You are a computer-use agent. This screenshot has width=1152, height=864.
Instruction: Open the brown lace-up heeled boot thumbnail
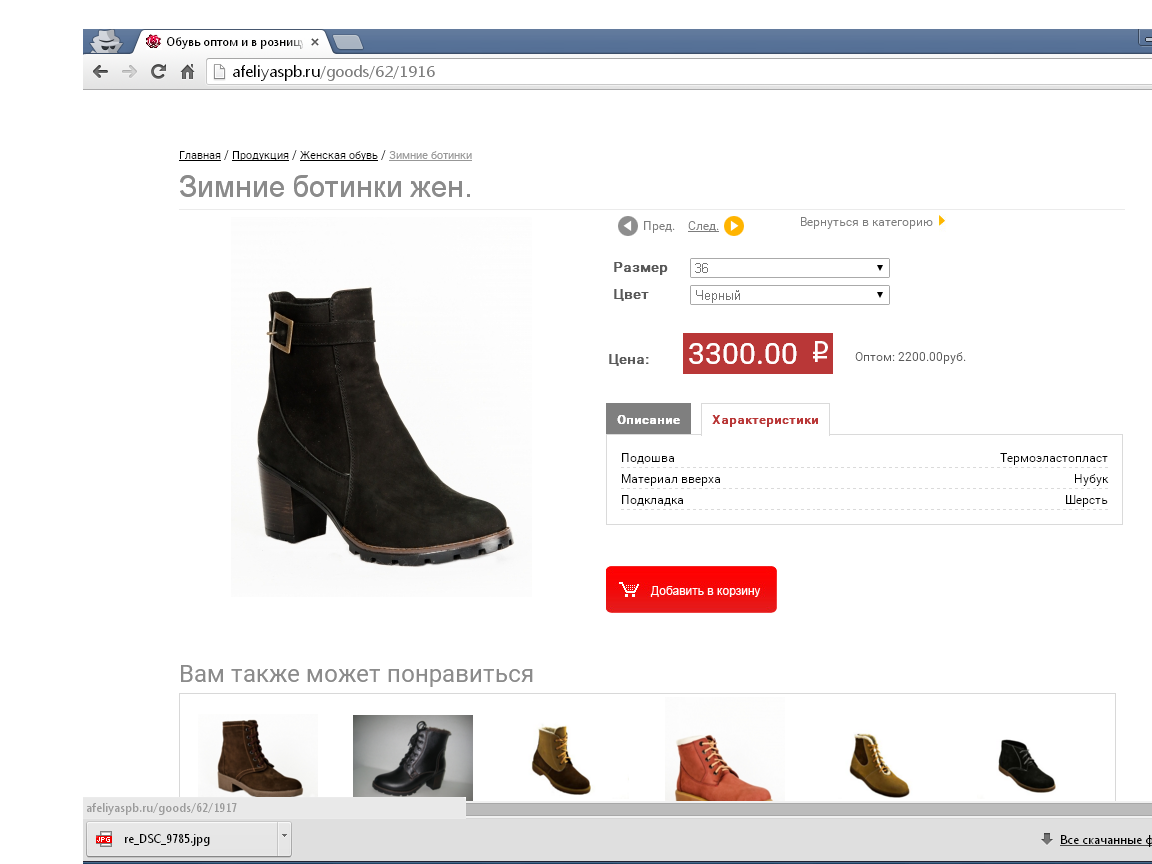258,757
